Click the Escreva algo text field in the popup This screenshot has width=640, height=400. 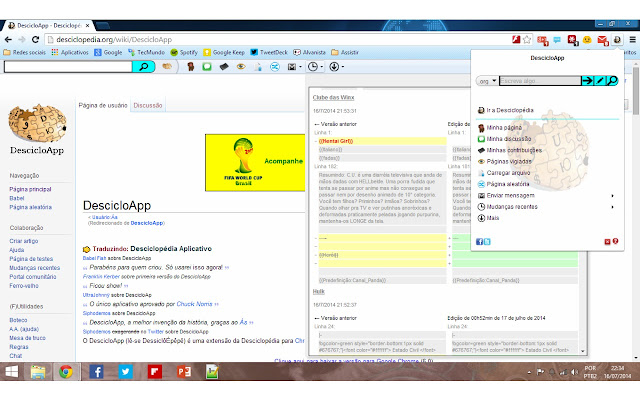pyautogui.click(x=540, y=81)
